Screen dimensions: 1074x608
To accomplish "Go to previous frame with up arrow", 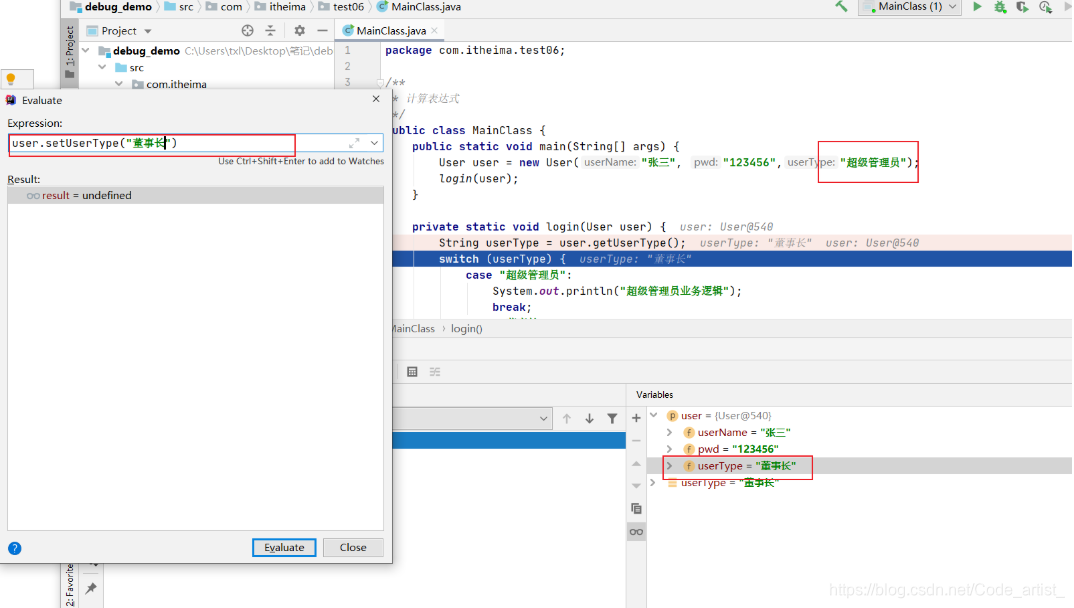I will (x=566, y=418).
